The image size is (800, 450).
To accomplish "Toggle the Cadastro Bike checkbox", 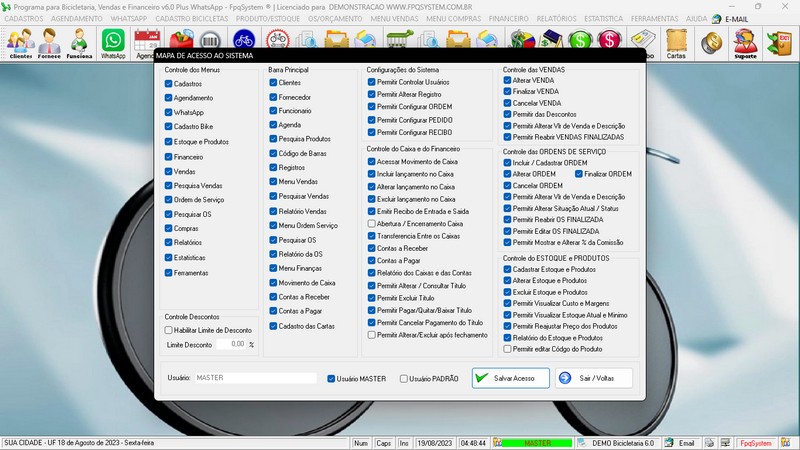I will pyautogui.click(x=168, y=126).
